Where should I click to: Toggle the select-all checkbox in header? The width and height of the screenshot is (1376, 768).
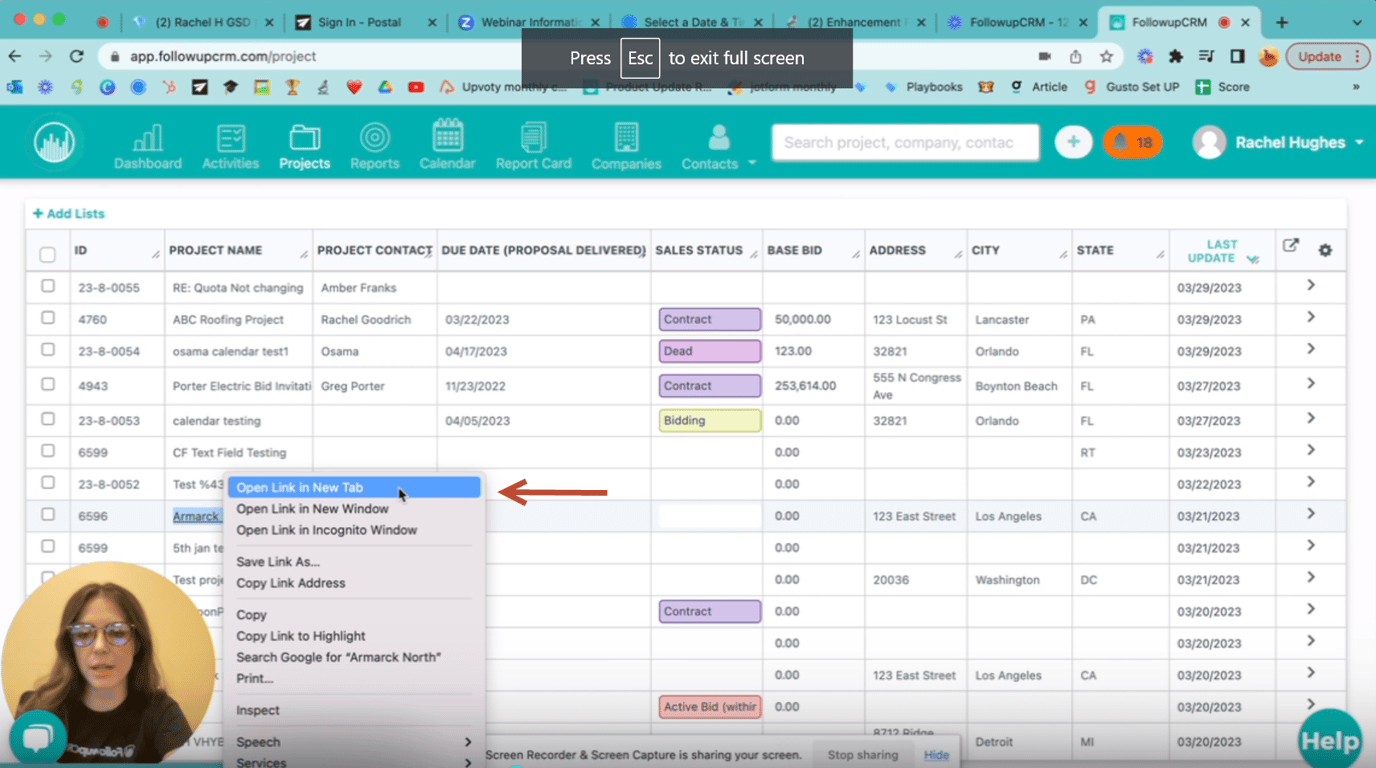[x=47, y=254]
